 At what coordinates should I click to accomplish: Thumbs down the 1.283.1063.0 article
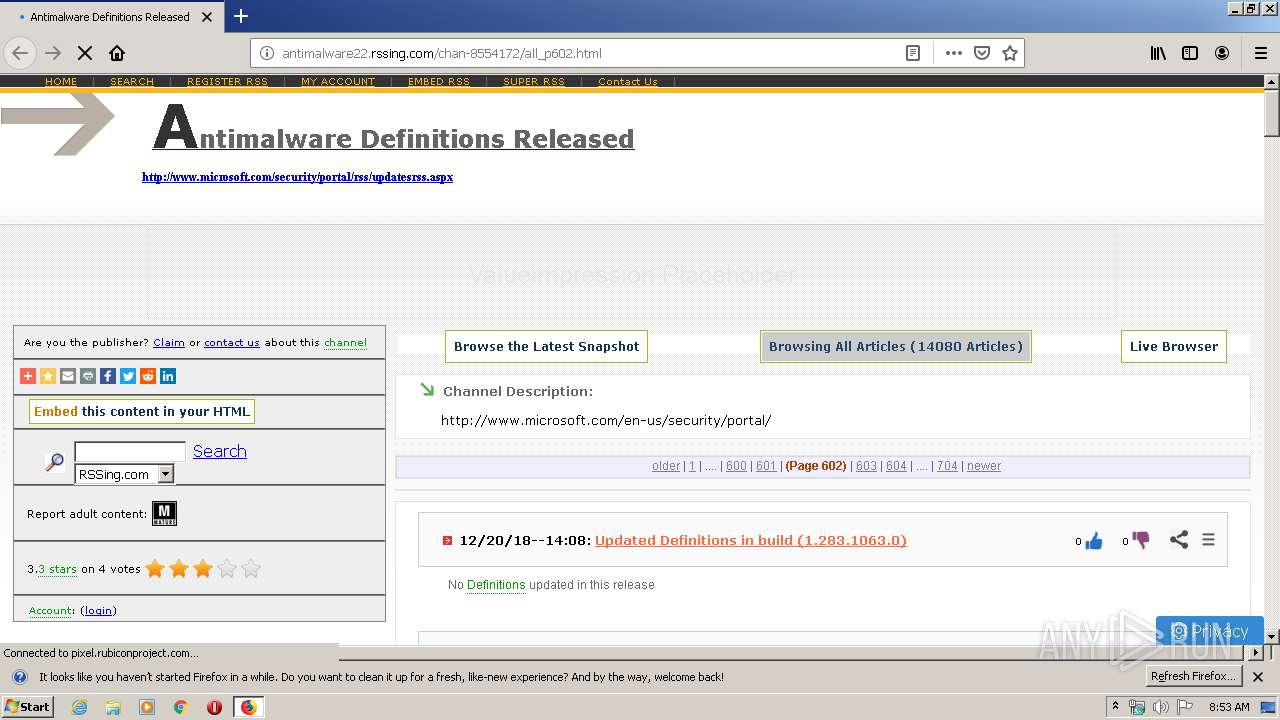tap(1140, 540)
